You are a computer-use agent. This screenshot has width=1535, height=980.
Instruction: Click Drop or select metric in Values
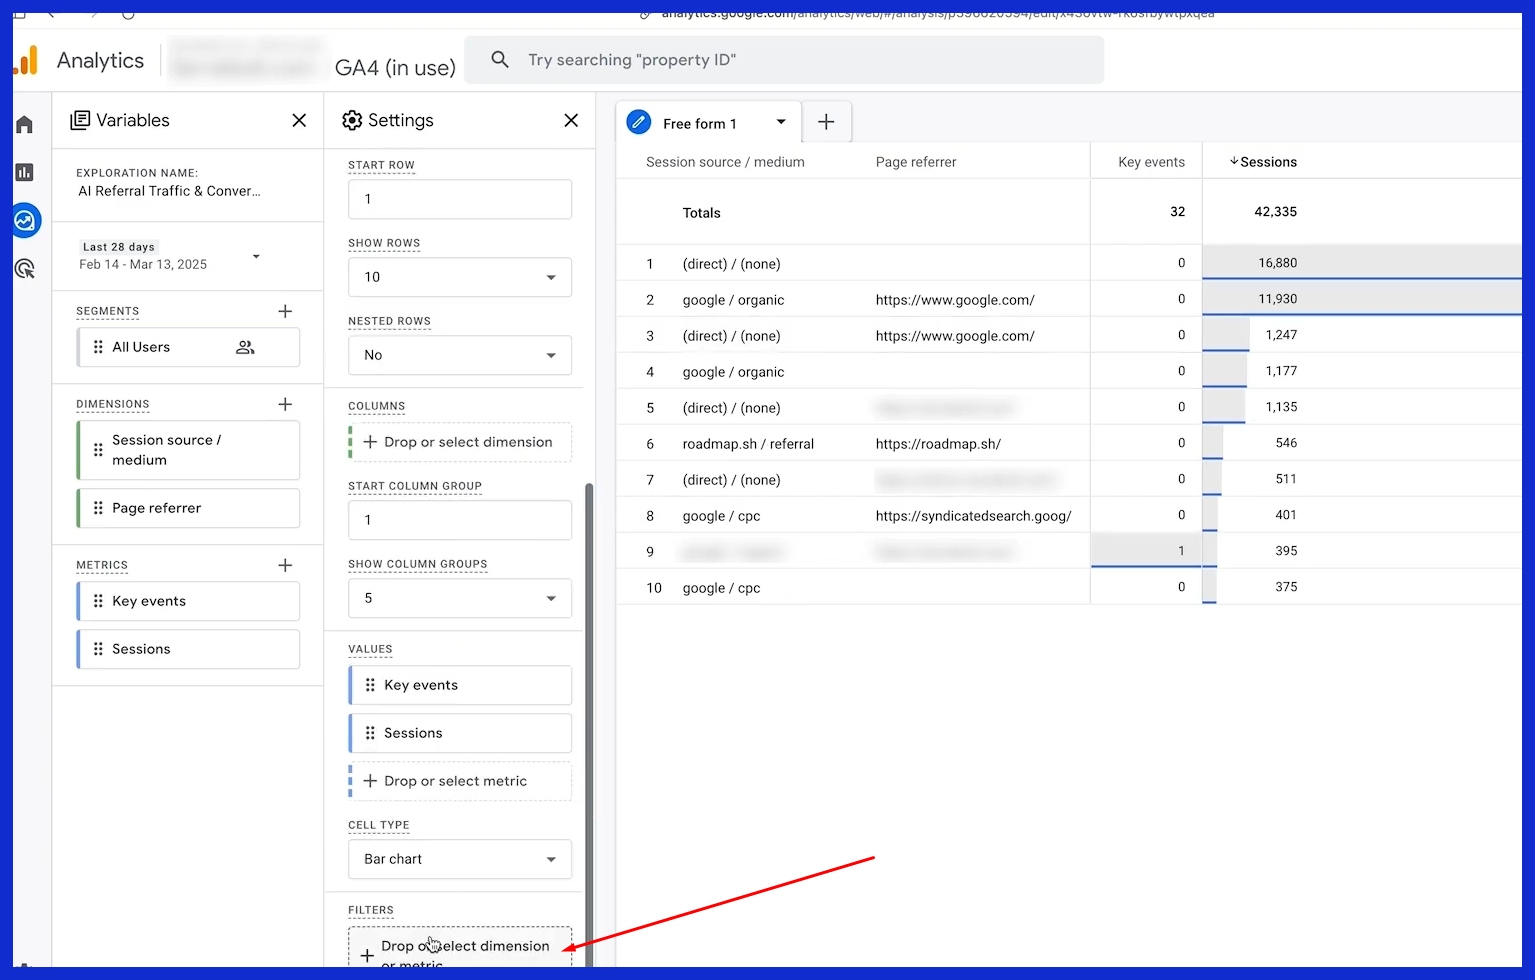click(460, 781)
